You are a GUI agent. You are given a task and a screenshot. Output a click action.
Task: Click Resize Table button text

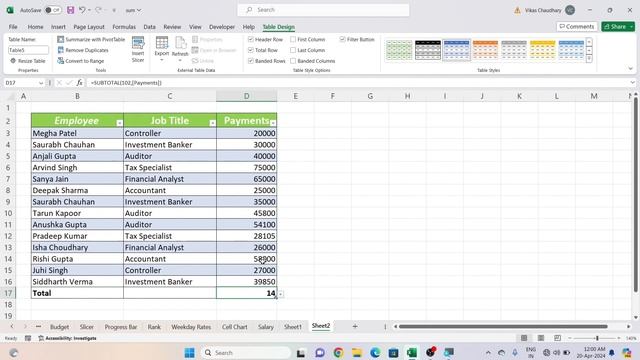pyautogui.click(x=31, y=61)
